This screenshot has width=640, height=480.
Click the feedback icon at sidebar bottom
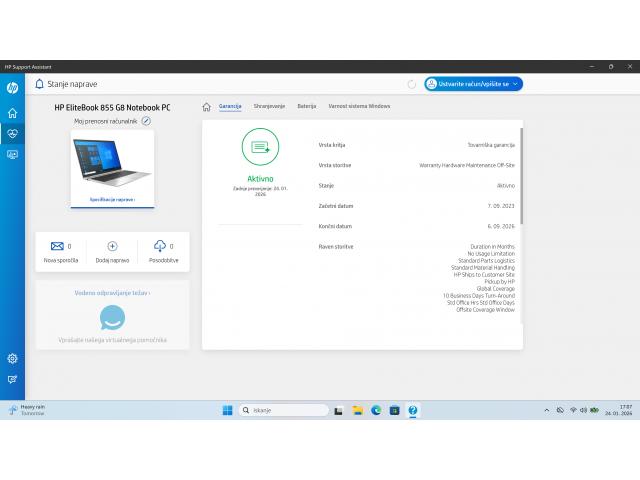pyautogui.click(x=12, y=379)
